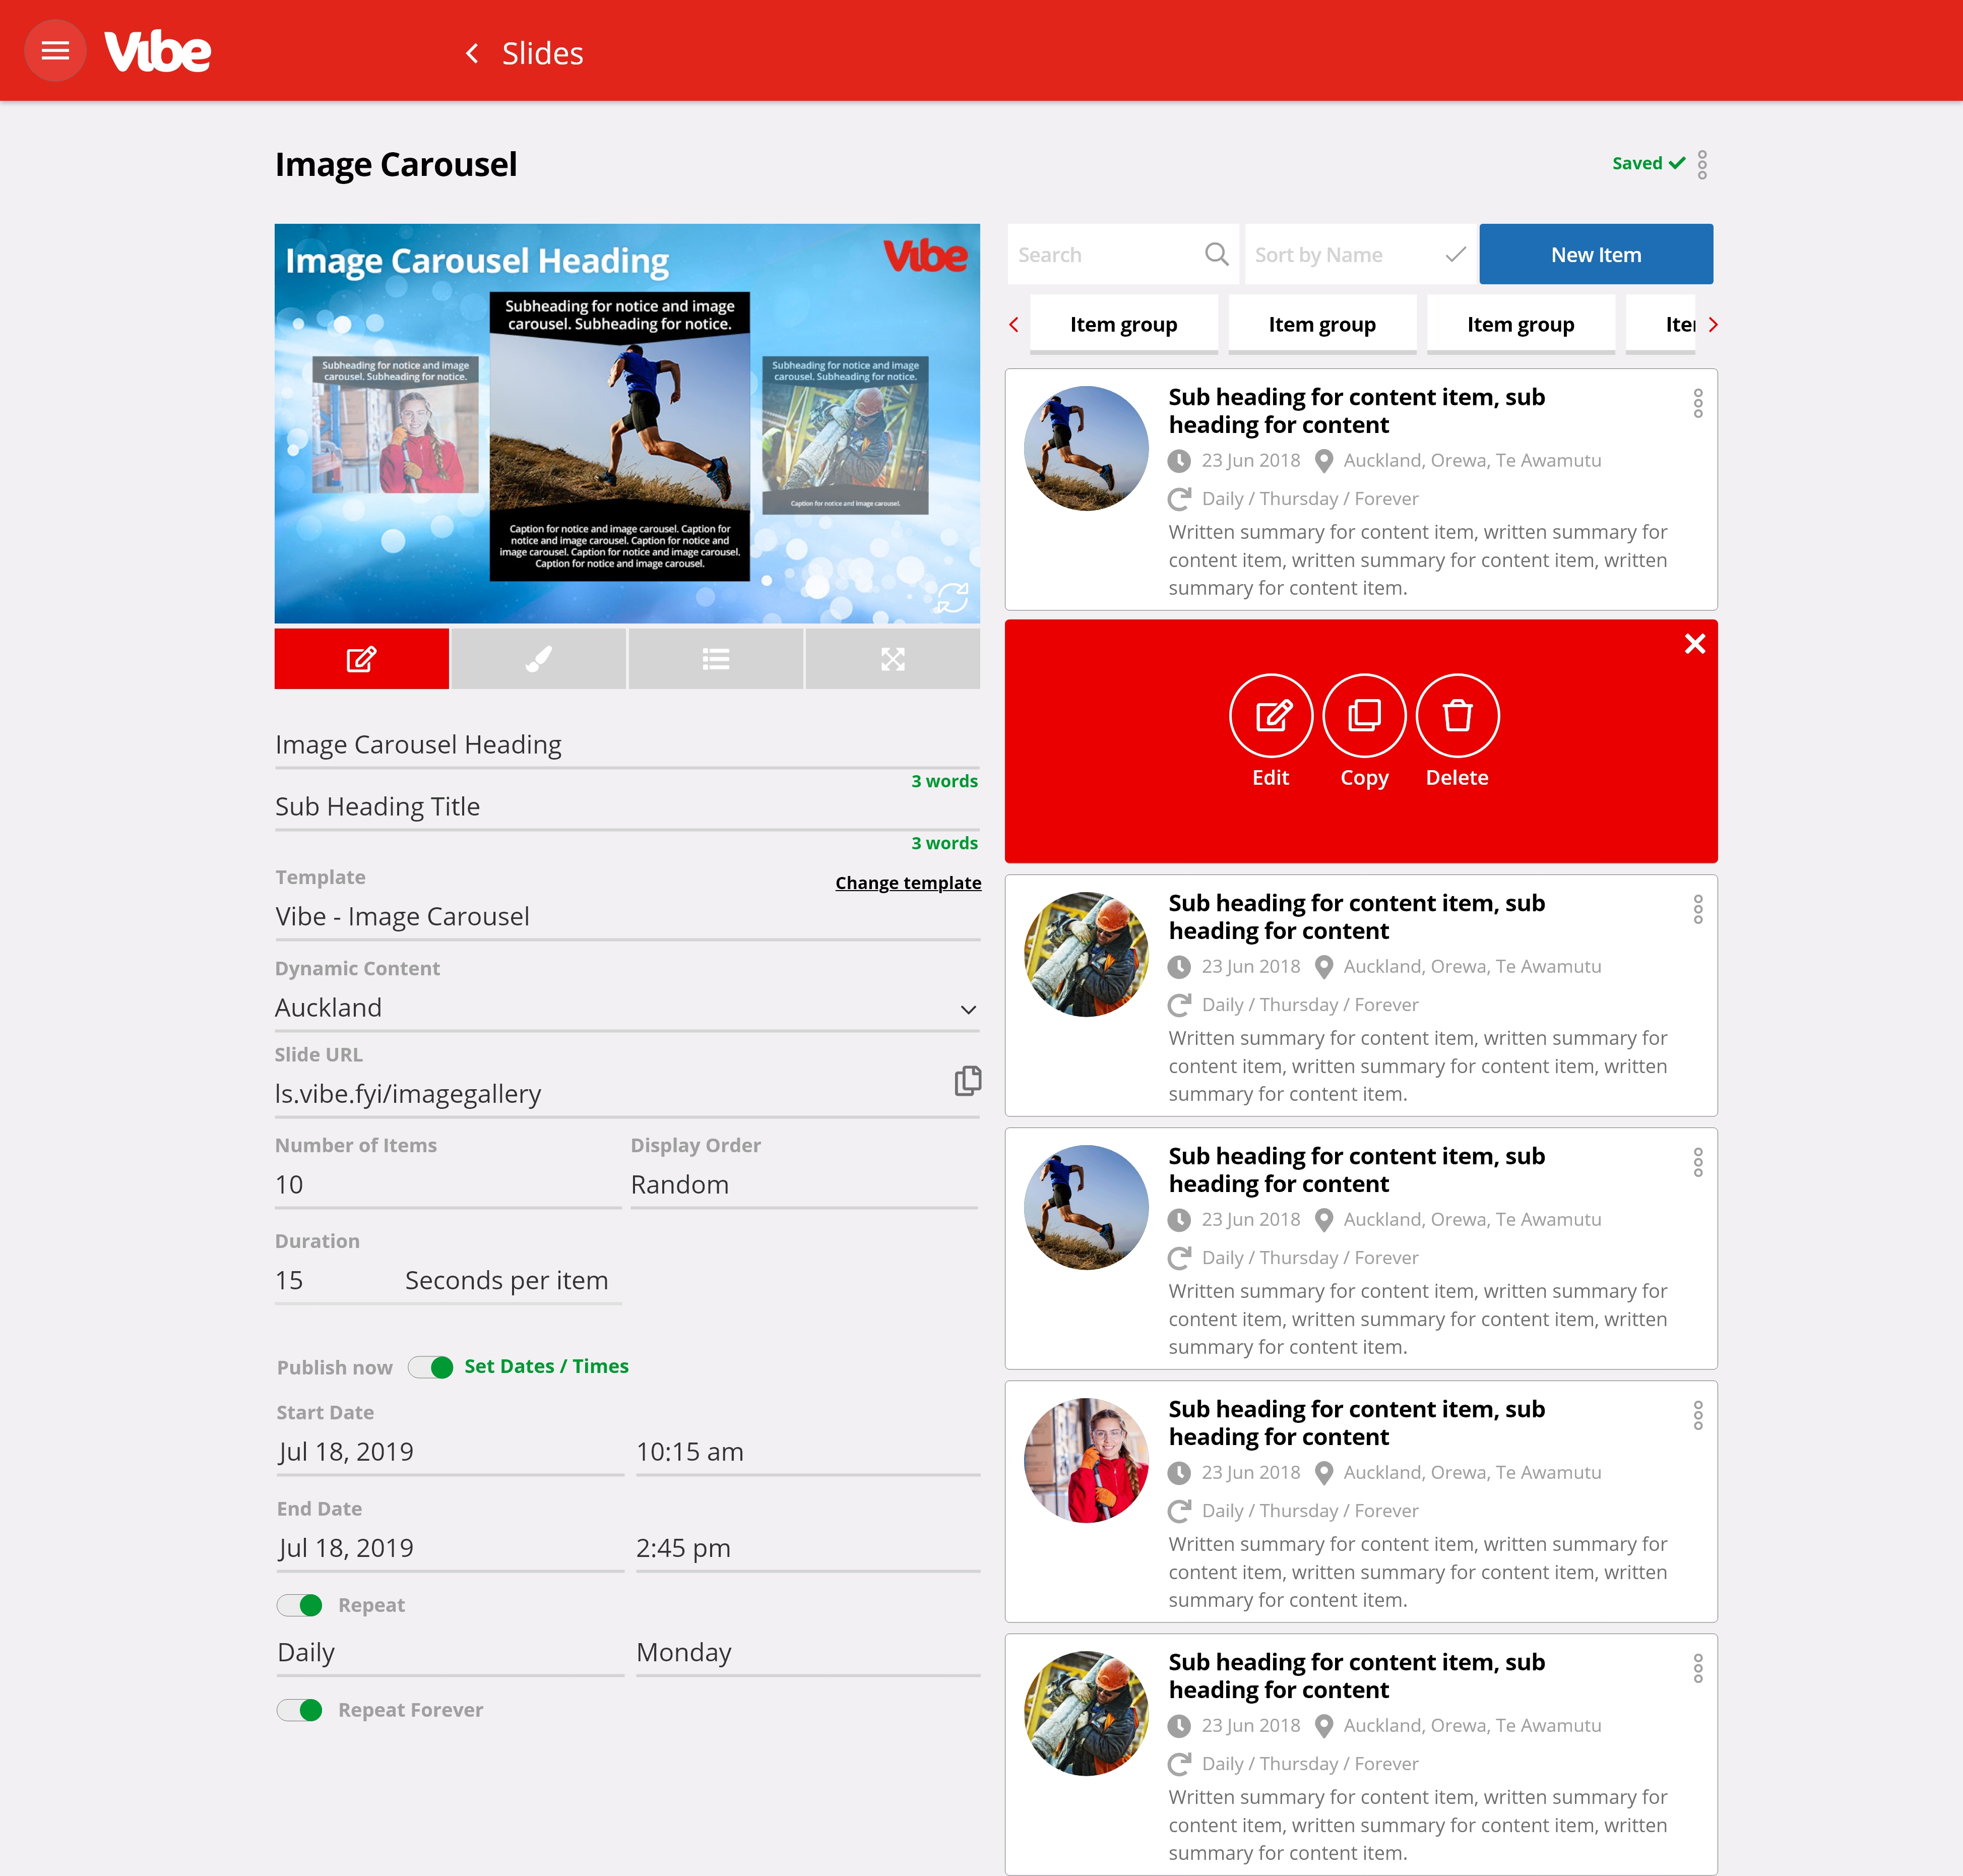Close the red item actions panel
The width and height of the screenshot is (1963, 1876).
(1694, 644)
